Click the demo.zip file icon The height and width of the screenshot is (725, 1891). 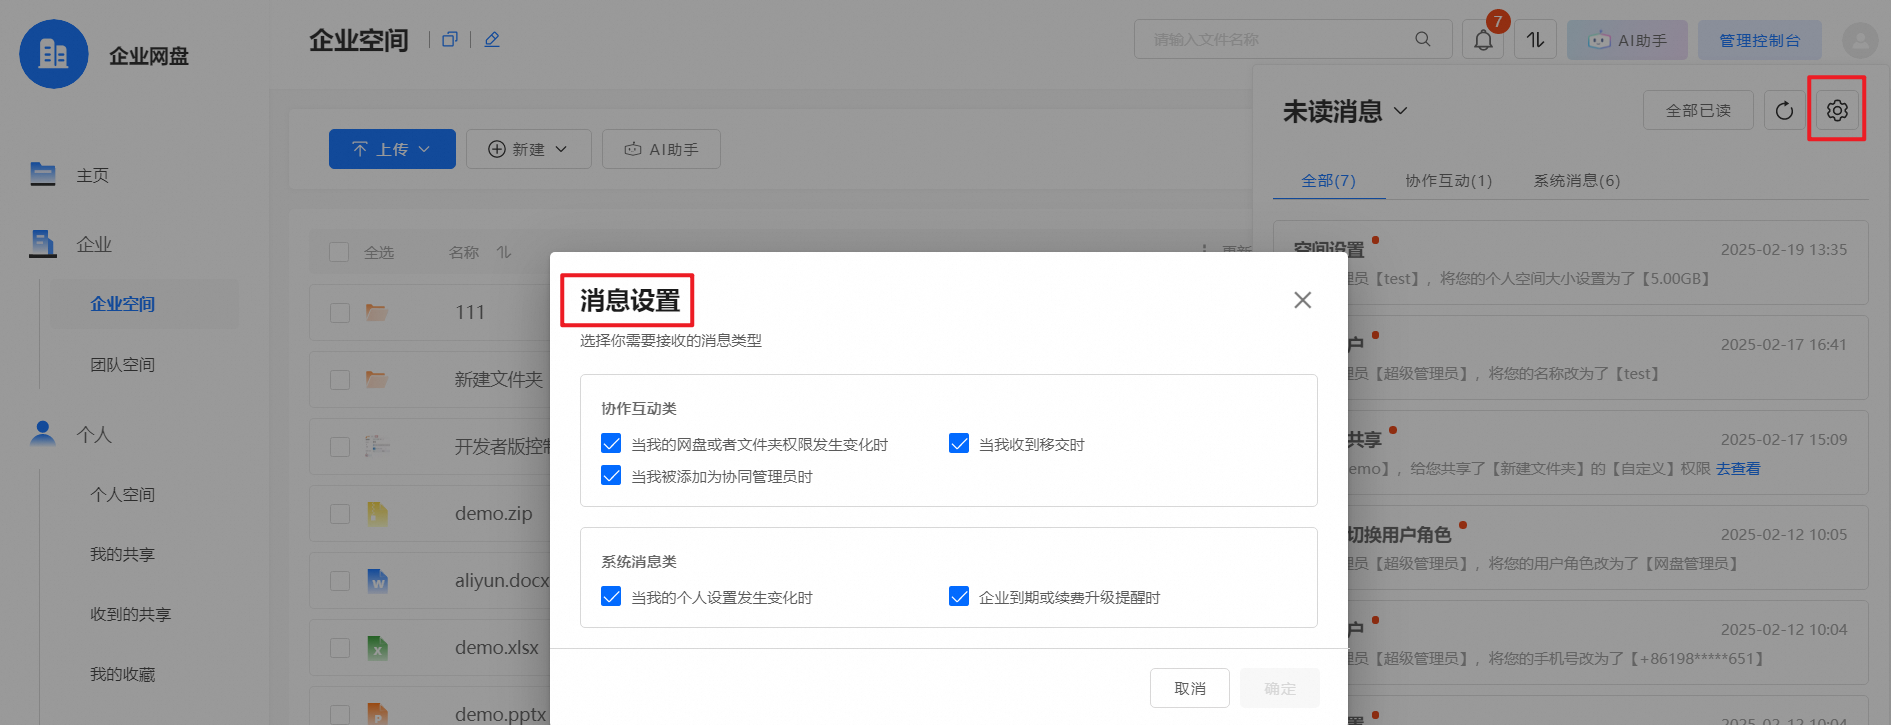[377, 513]
